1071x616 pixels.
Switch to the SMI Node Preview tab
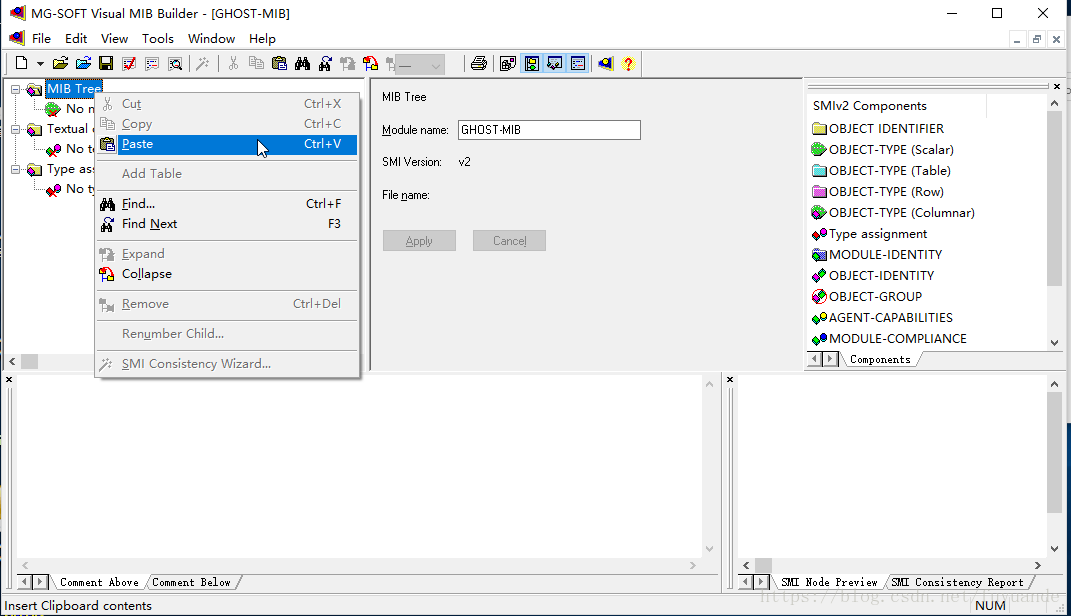pos(829,583)
